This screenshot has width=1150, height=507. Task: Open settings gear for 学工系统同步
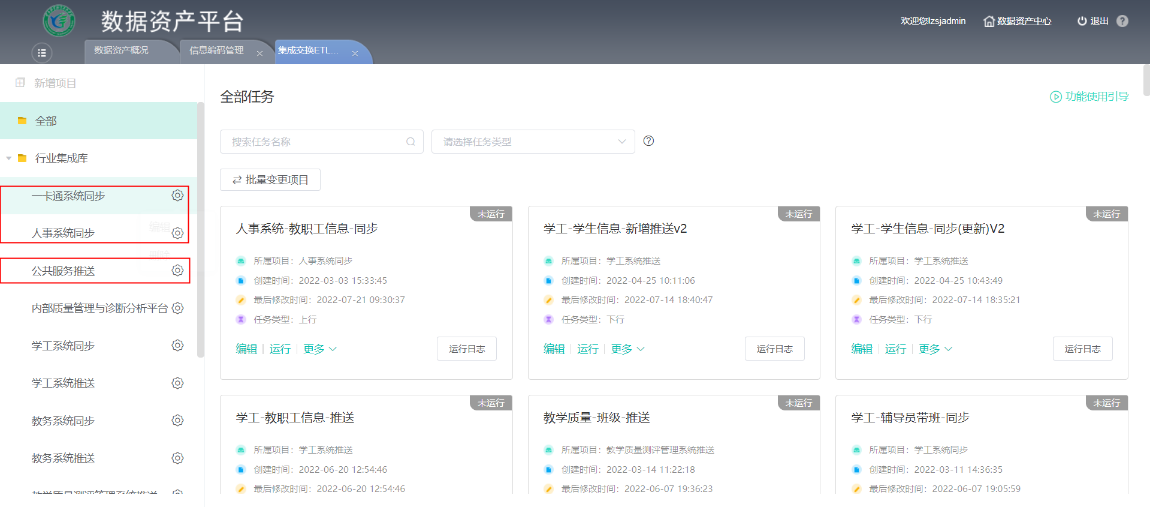[177, 345]
